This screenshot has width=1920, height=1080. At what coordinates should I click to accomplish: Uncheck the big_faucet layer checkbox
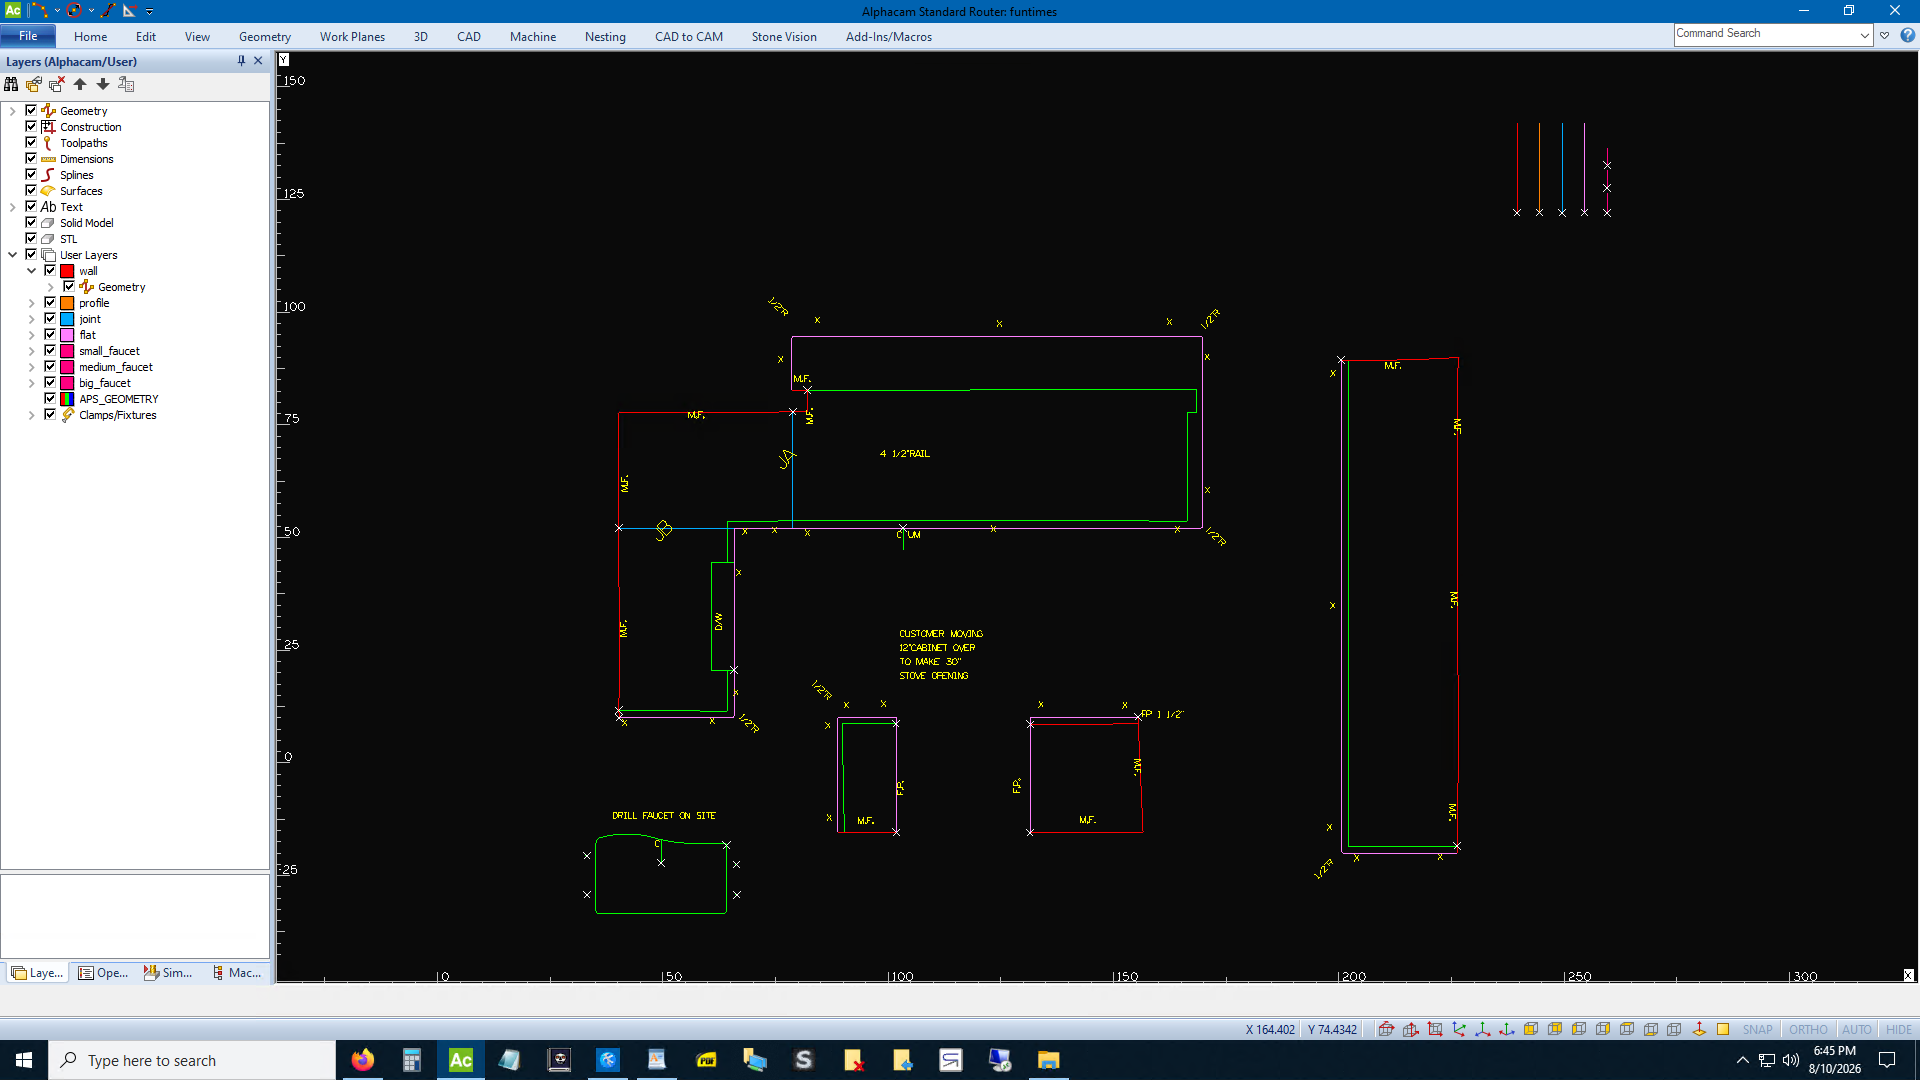(x=50, y=383)
